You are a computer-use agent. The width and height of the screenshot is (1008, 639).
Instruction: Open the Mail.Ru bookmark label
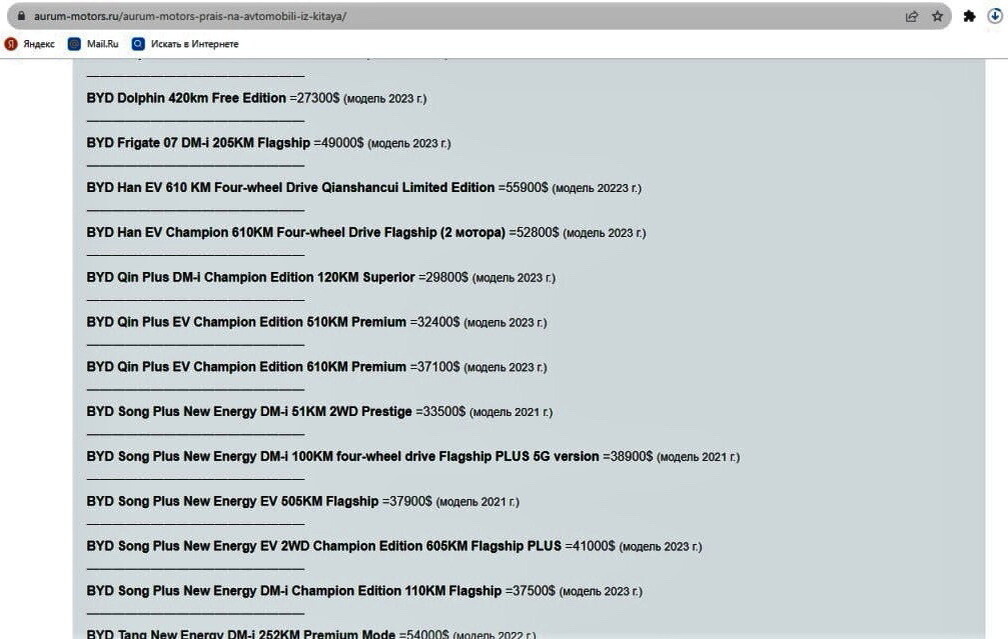pos(103,44)
